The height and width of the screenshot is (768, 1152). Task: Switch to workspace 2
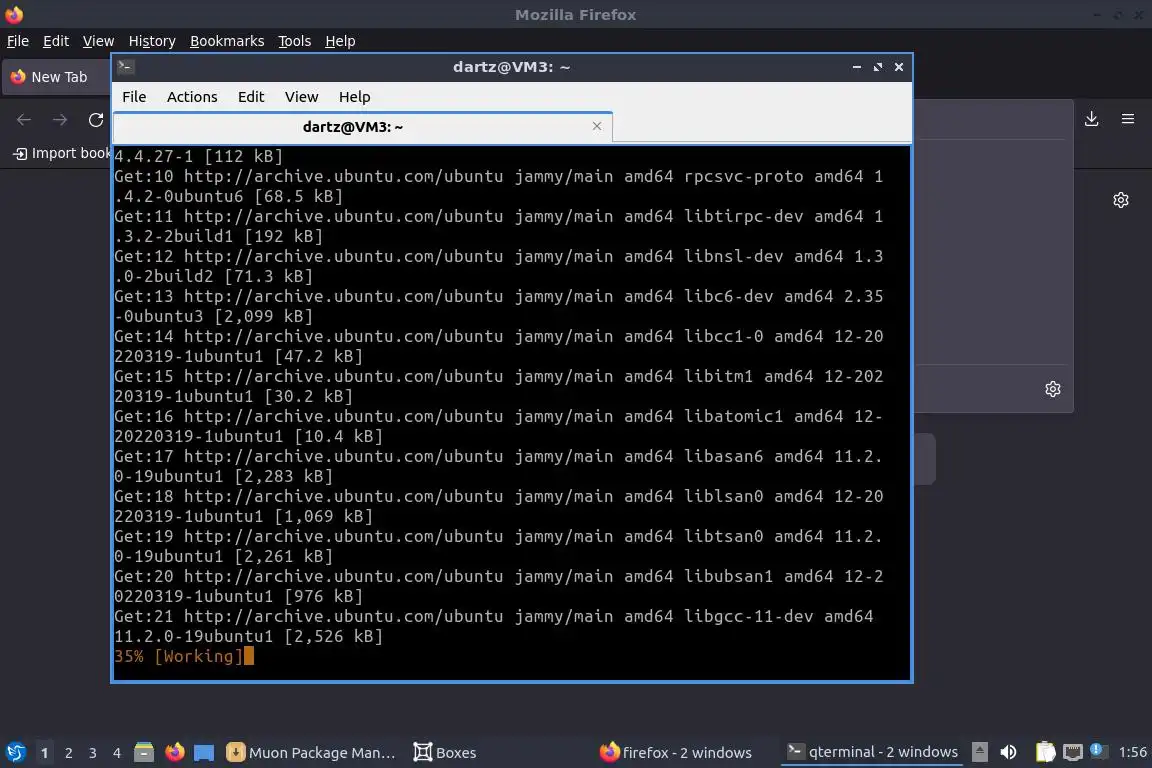(x=69, y=753)
